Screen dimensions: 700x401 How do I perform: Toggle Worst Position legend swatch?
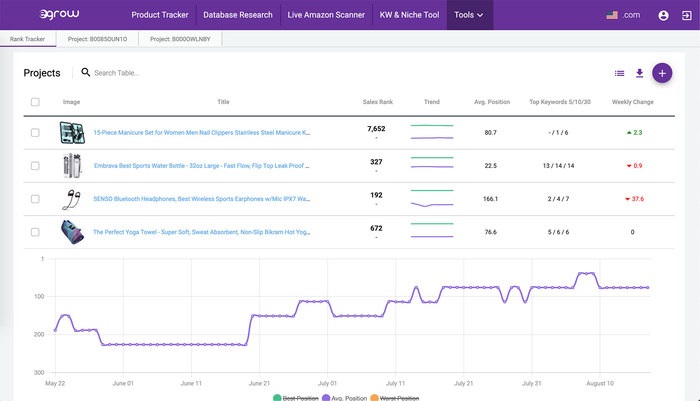click(375, 398)
